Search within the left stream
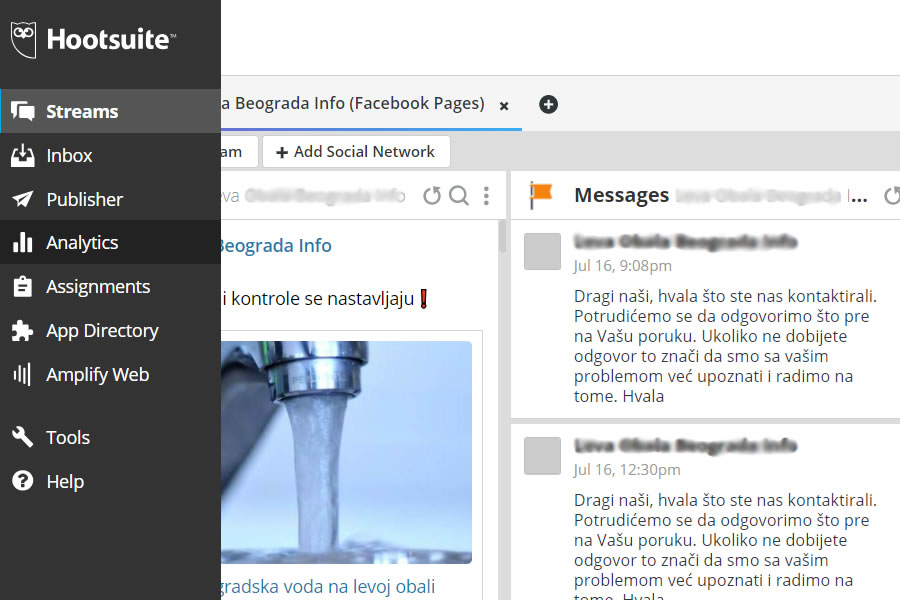Viewport: 900px width, 600px height. pos(459,196)
